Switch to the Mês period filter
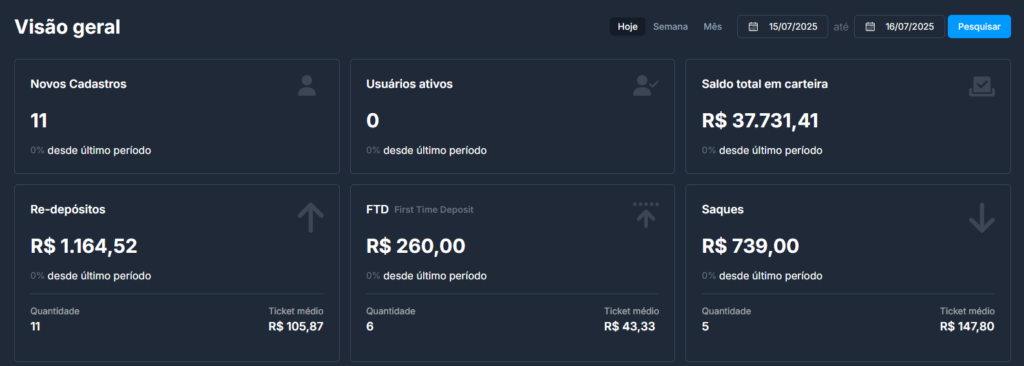The width and height of the screenshot is (1024, 366). (x=712, y=27)
